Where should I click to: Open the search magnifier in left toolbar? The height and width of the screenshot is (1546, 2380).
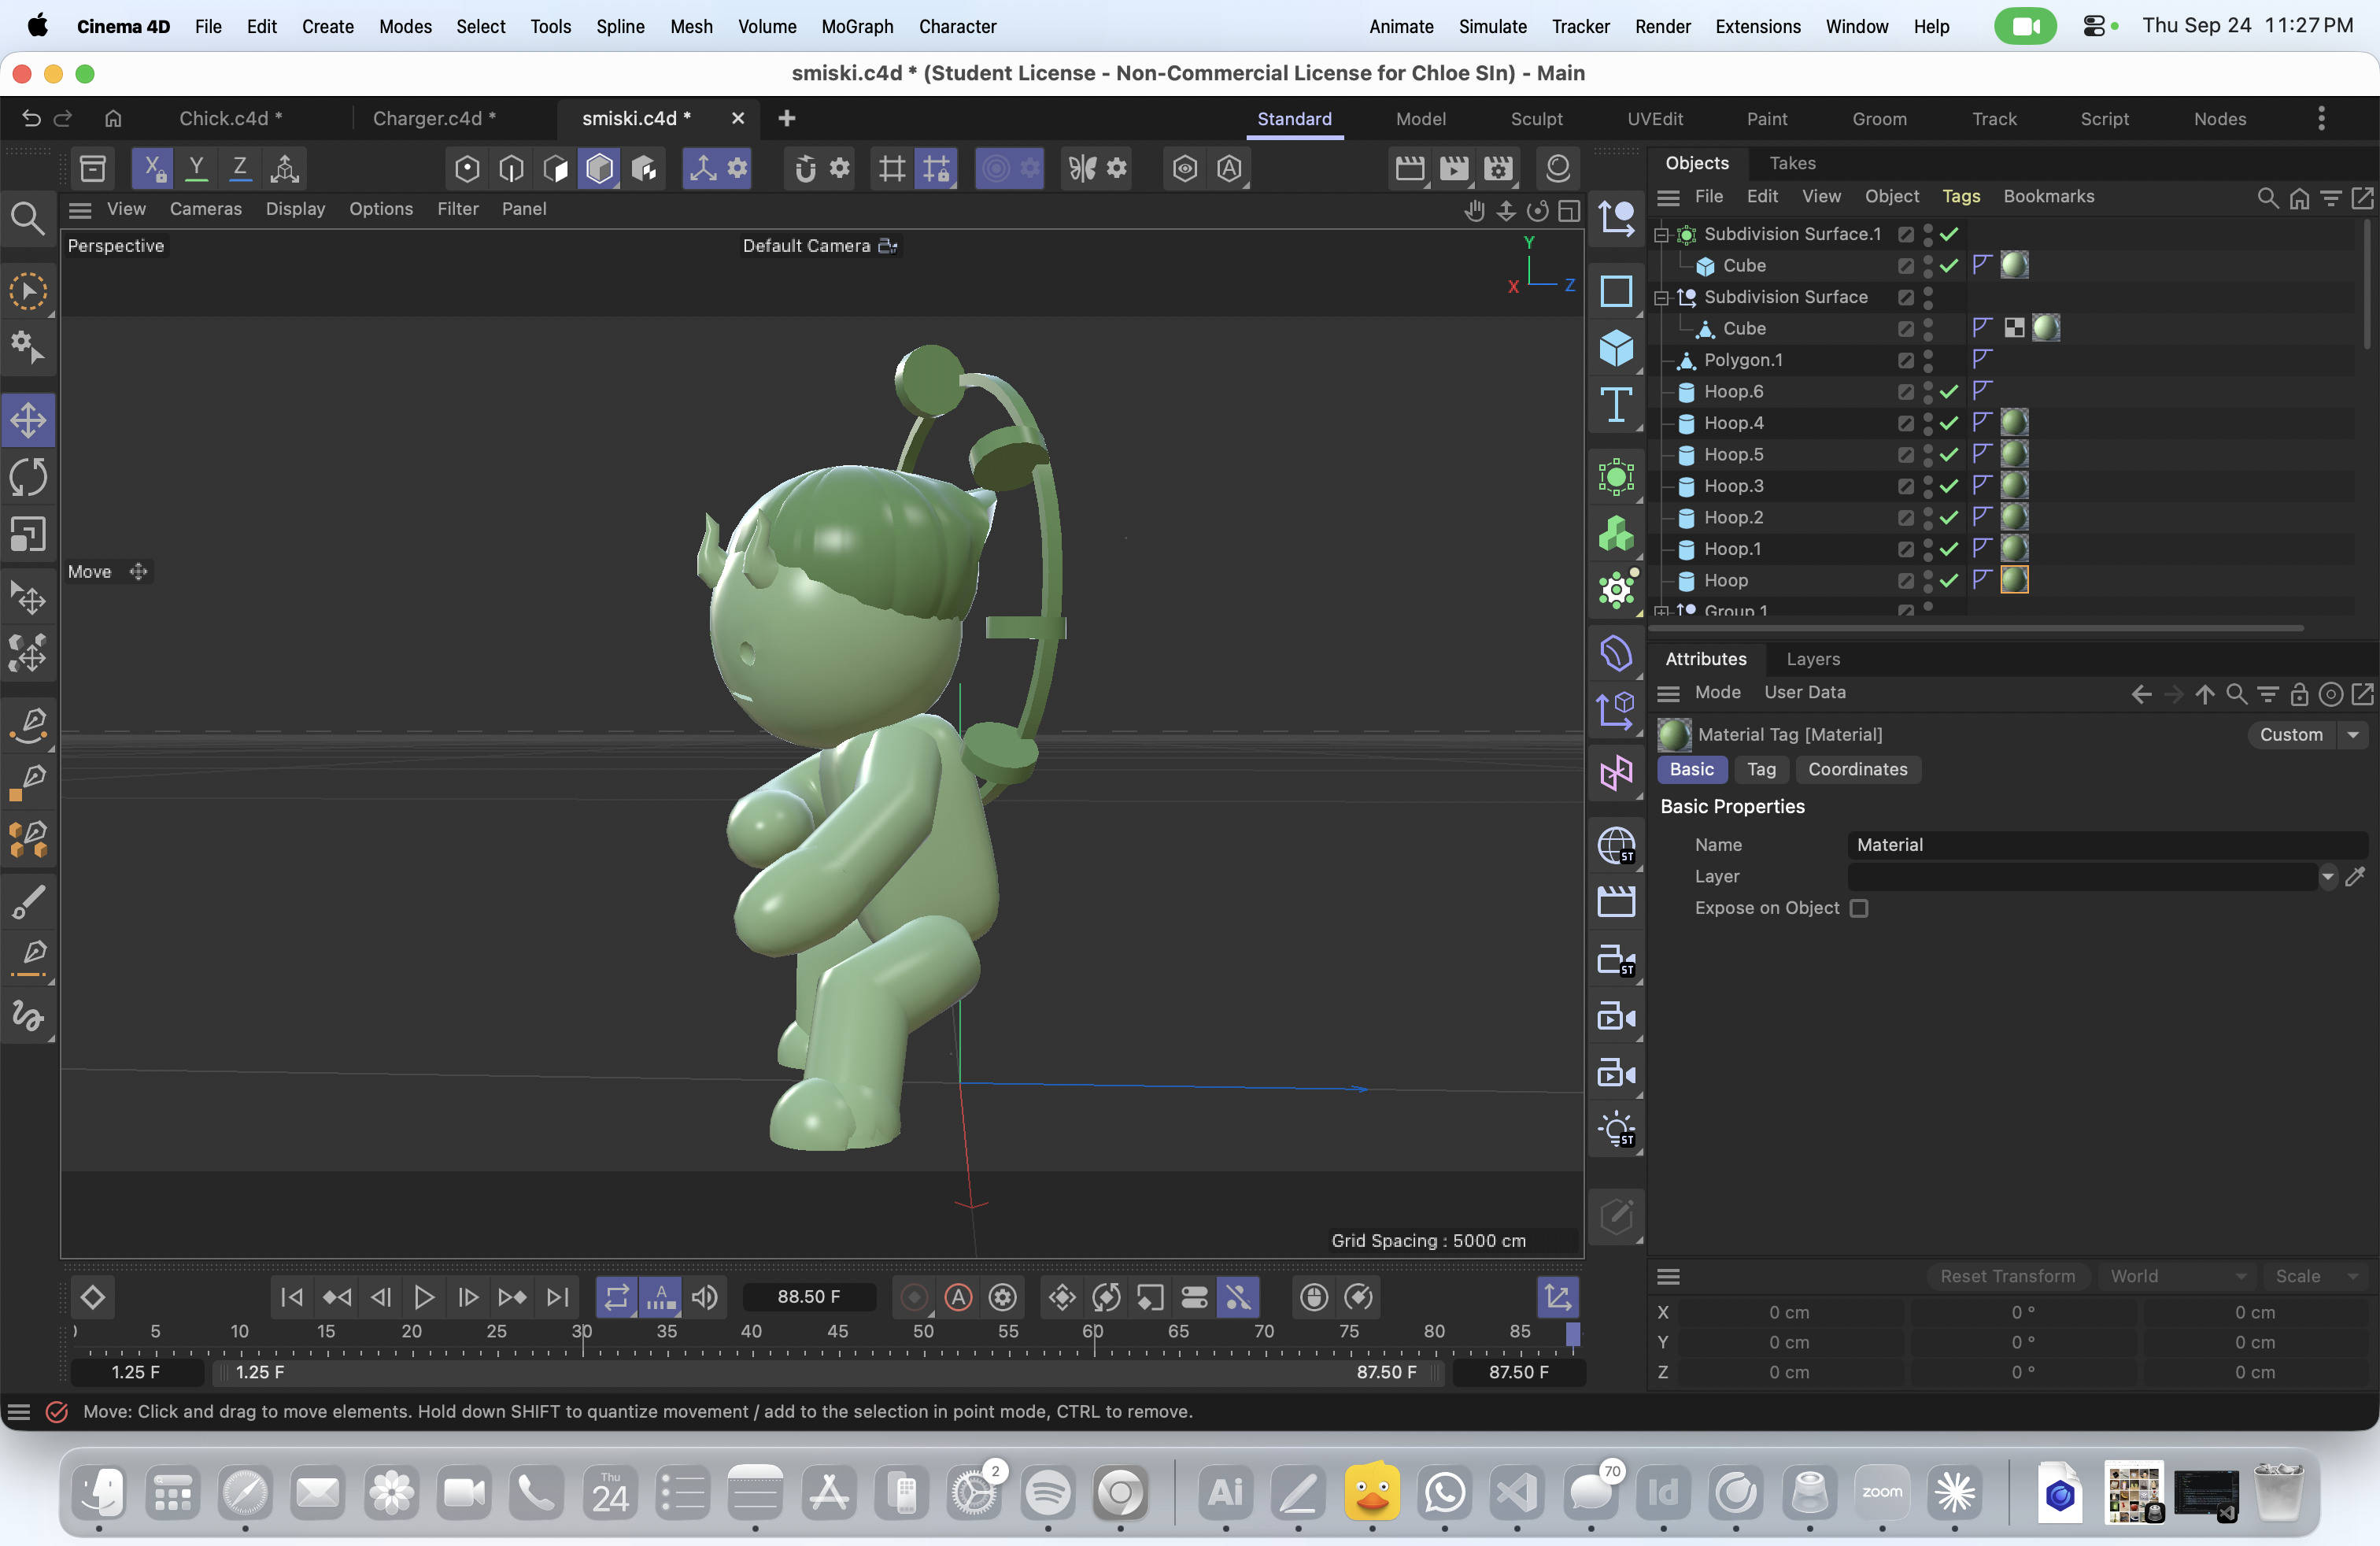(x=27, y=218)
